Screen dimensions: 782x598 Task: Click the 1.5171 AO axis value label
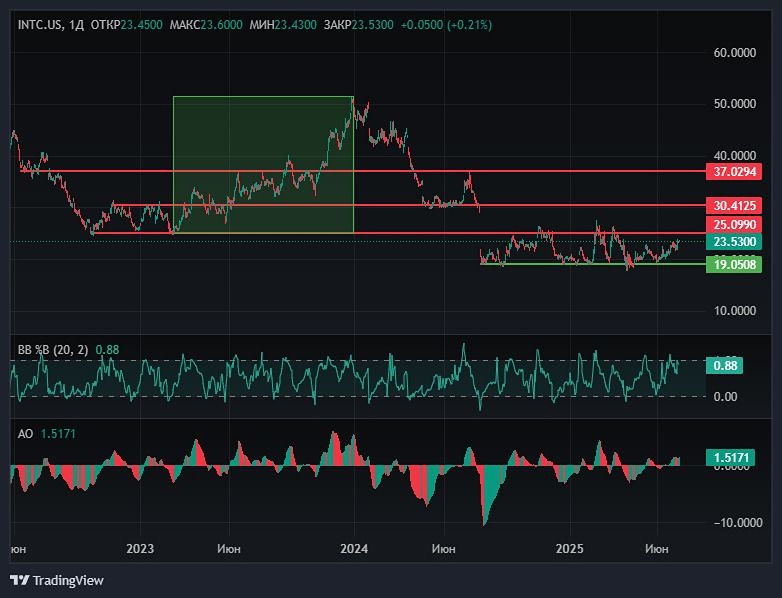(732, 457)
